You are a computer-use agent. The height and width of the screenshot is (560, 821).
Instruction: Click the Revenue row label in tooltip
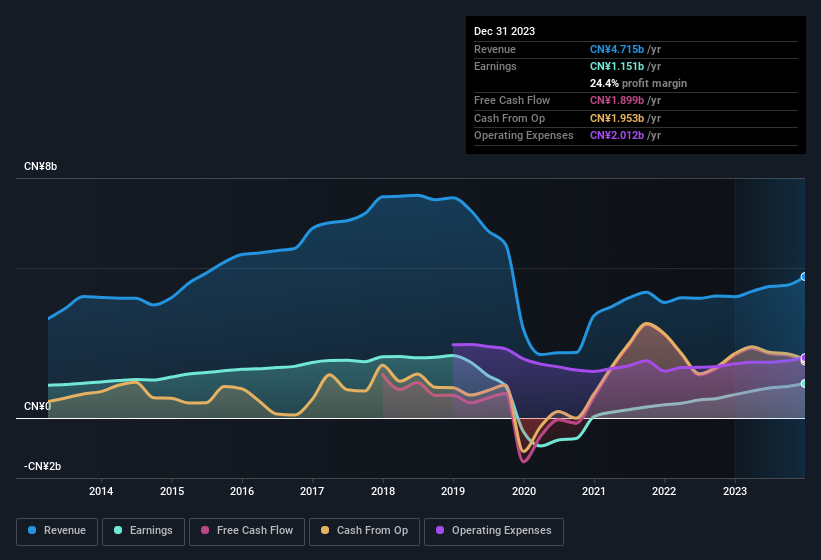pos(495,49)
